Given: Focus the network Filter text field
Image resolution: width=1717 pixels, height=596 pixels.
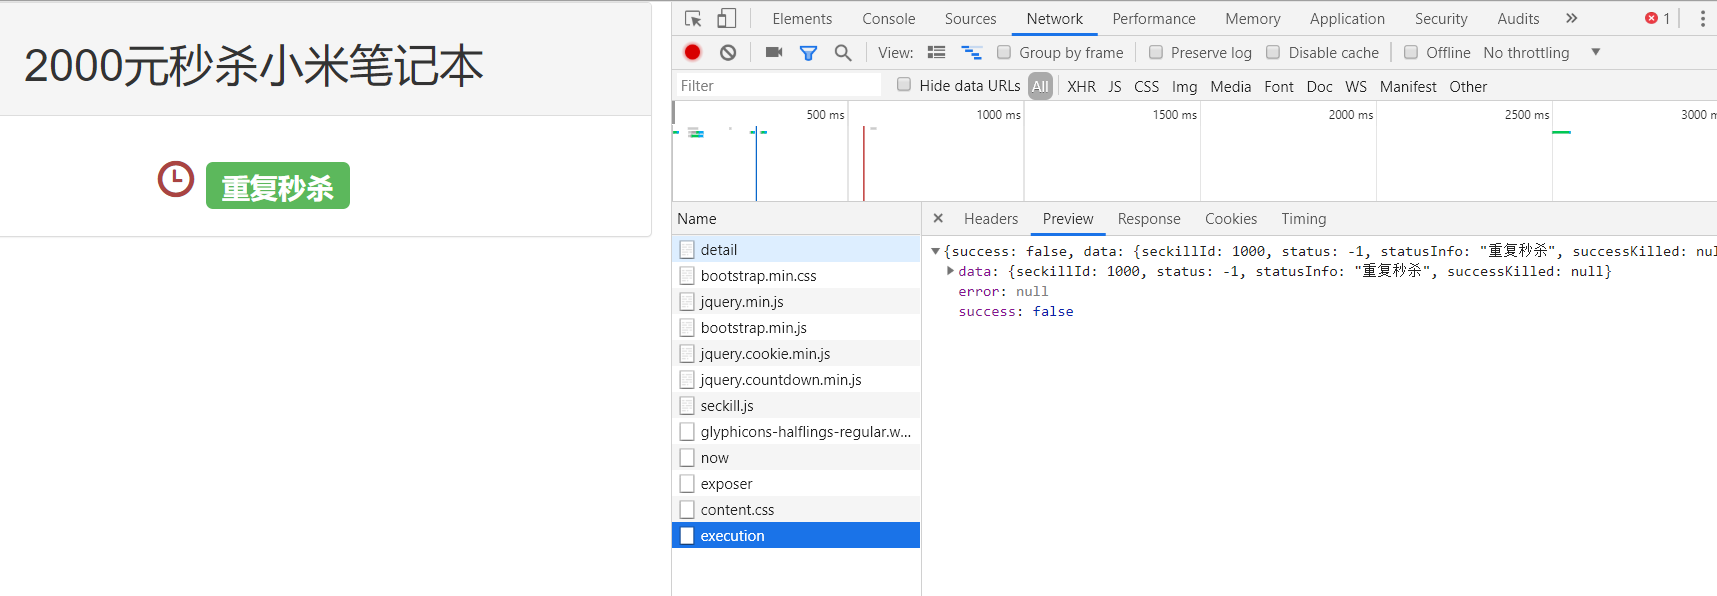Looking at the screenshot, I should click(x=779, y=85).
